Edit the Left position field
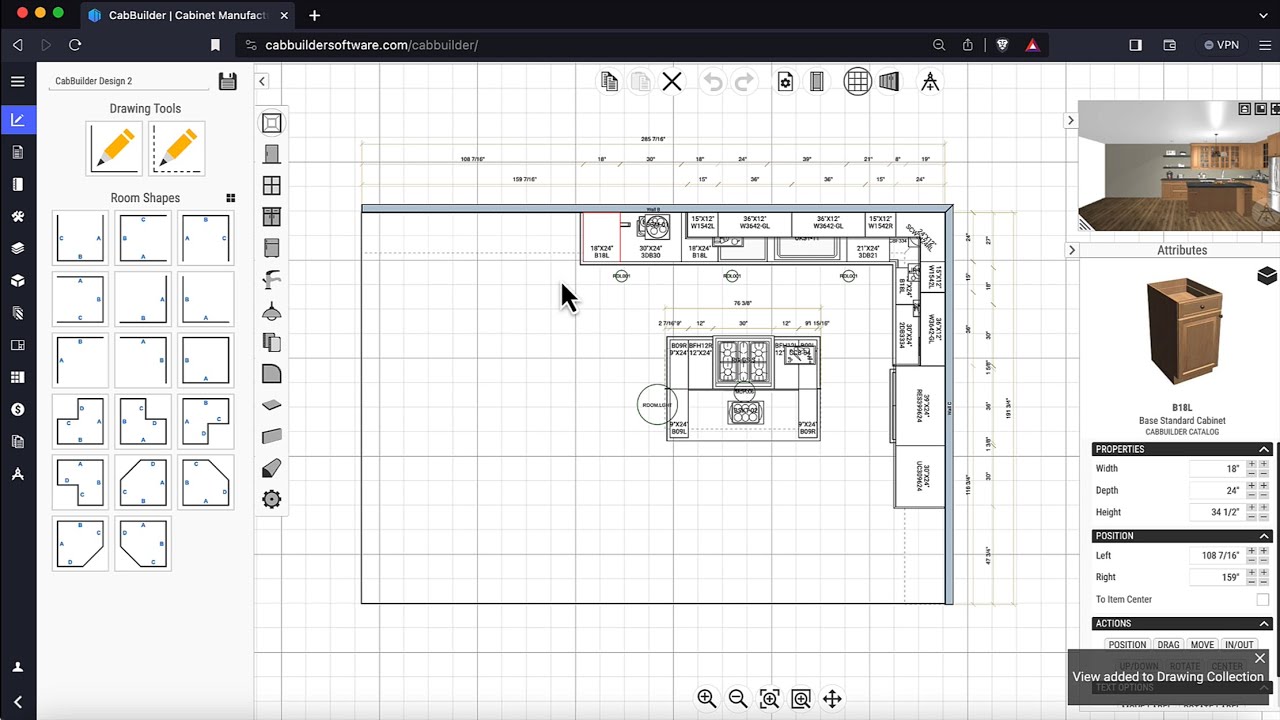The image size is (1280, 720). click(1216, 556)
